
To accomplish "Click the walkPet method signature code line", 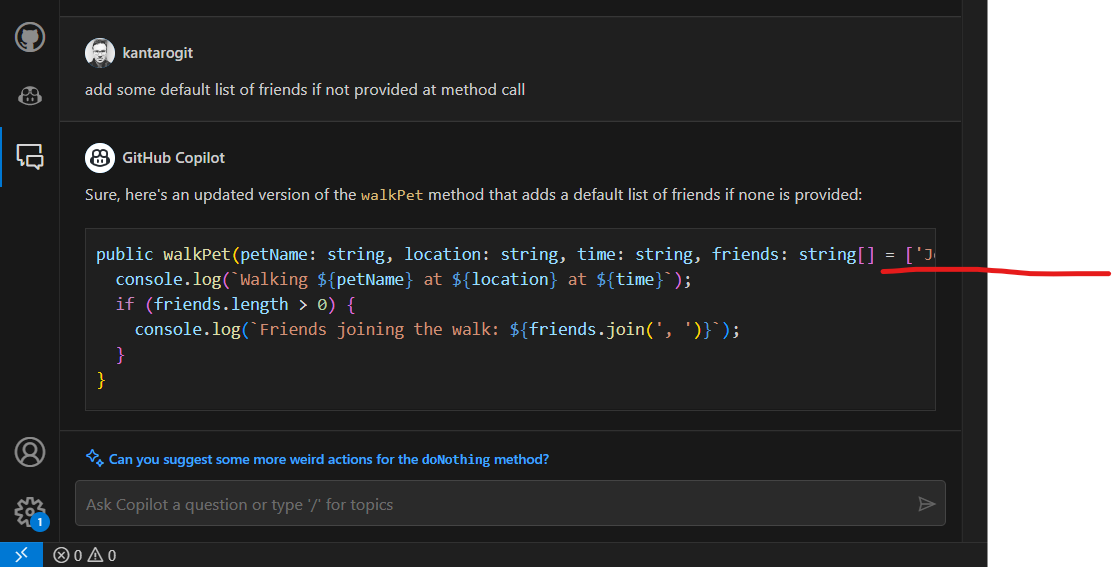I will tap(516, 254).
